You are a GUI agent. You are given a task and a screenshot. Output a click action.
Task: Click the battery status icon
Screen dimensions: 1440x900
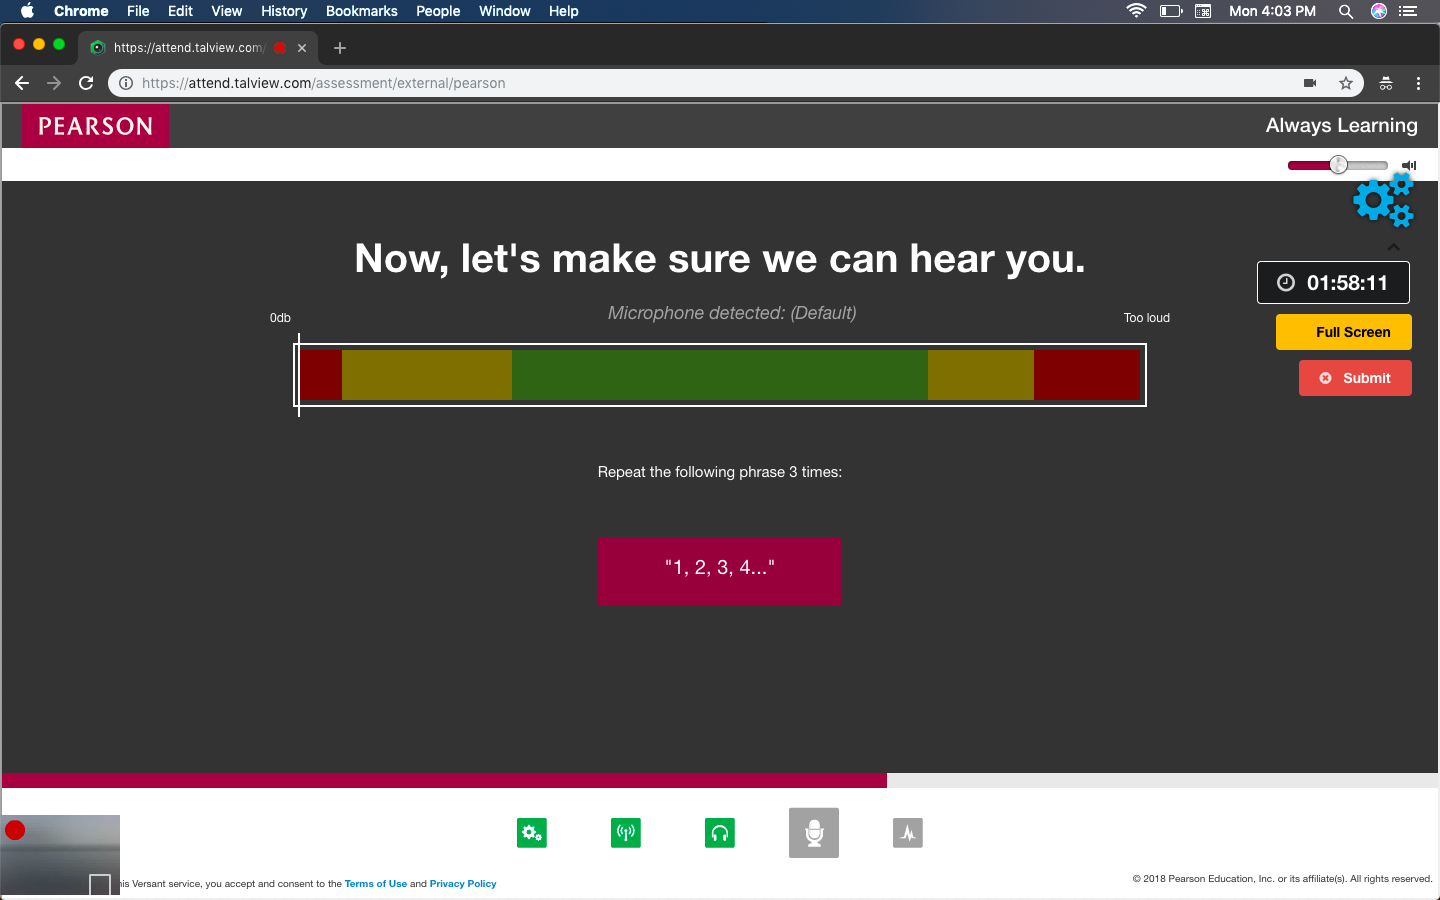click(x=1171, y=11)
